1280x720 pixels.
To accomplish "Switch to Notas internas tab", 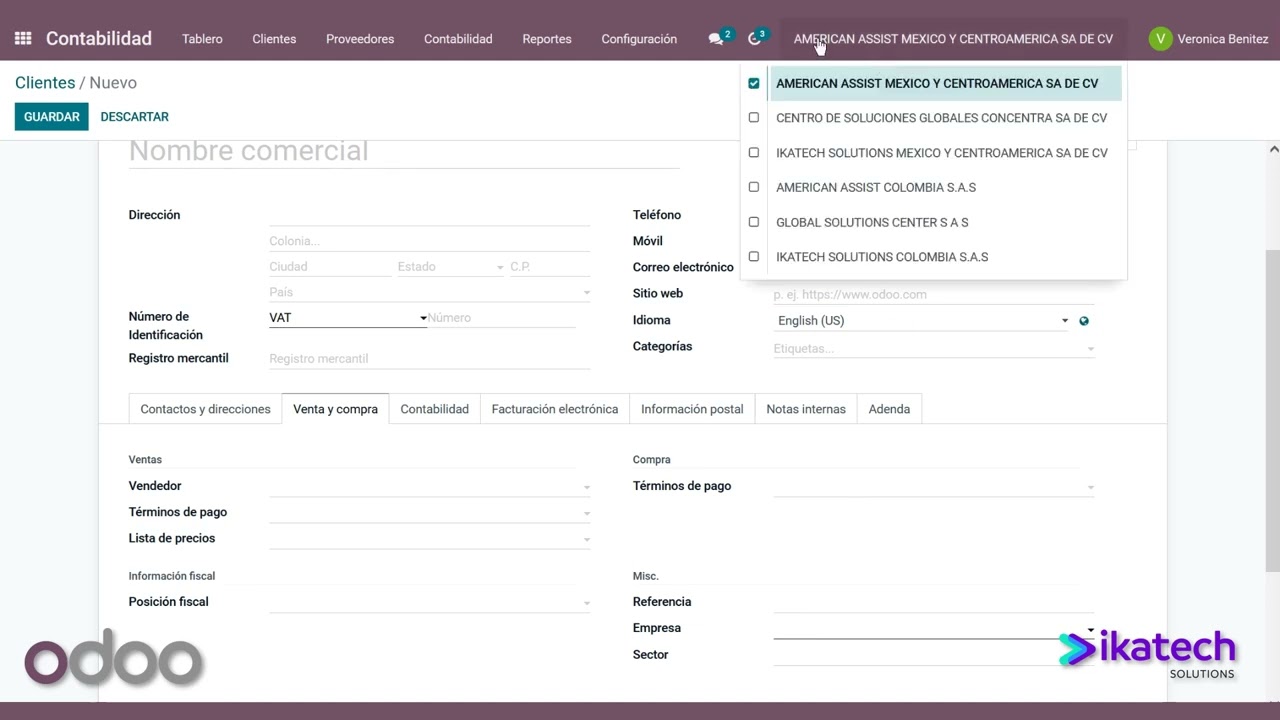I will click(x=806, y=409).
